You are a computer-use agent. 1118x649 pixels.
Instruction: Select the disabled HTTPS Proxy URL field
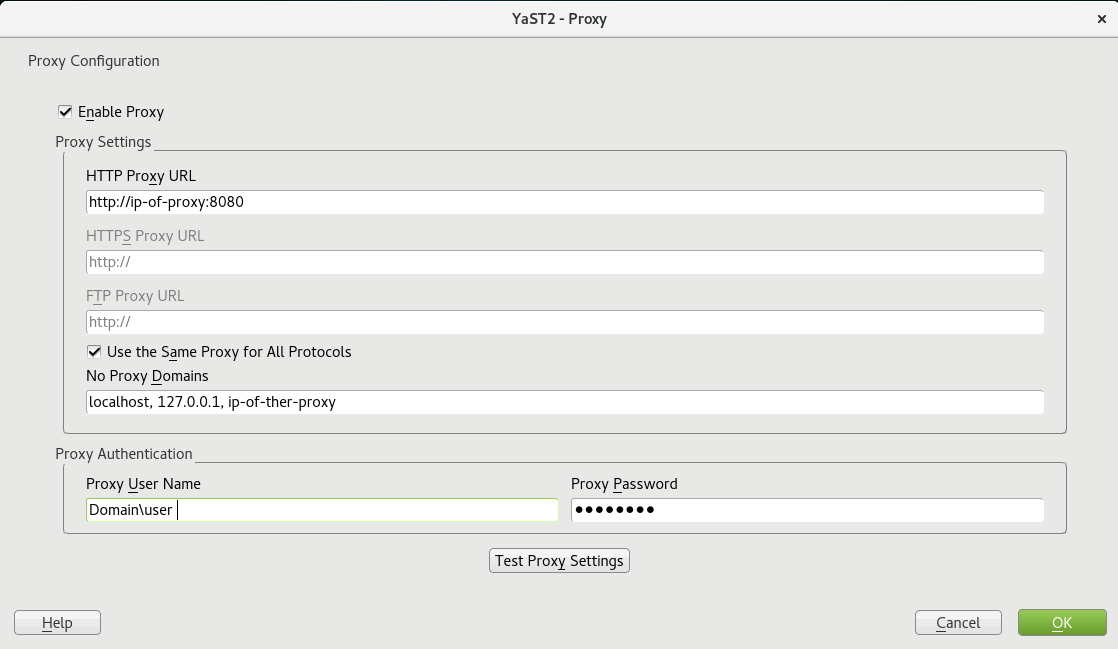click(x=565, y=262)
